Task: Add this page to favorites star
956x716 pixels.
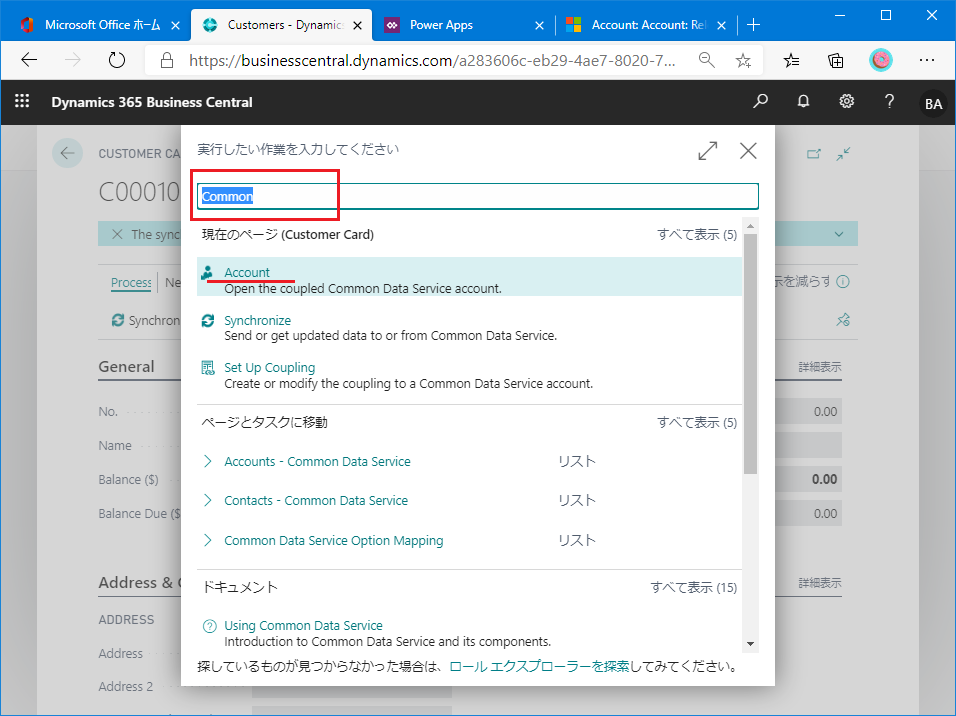Action: coord(743,60)
